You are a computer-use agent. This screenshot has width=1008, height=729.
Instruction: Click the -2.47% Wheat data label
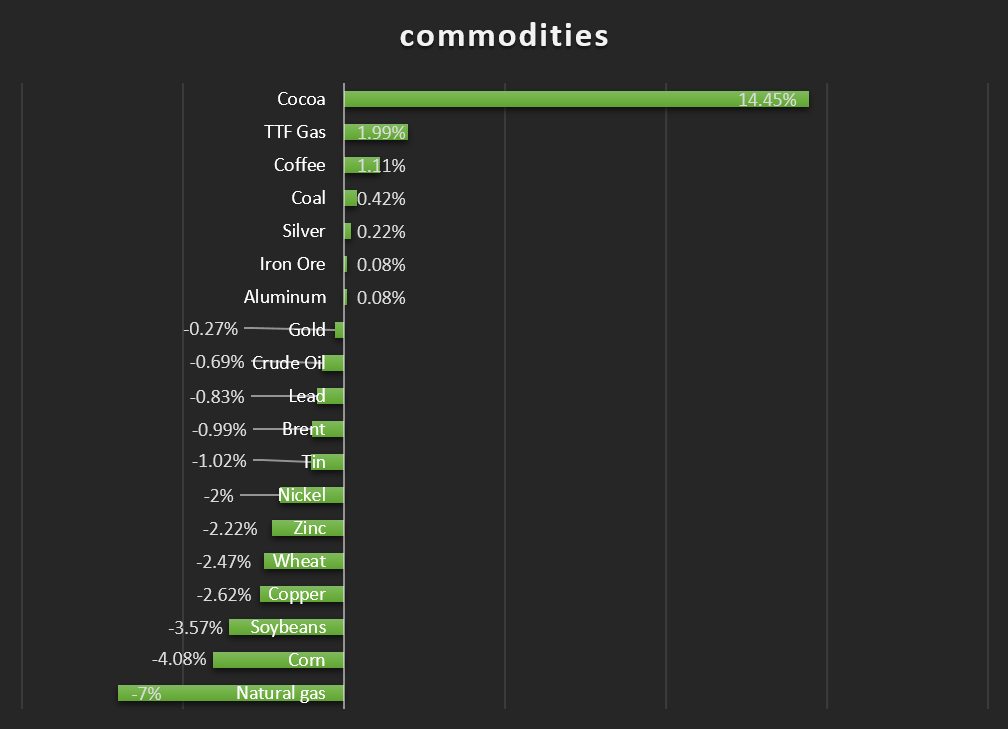point(226,561)
